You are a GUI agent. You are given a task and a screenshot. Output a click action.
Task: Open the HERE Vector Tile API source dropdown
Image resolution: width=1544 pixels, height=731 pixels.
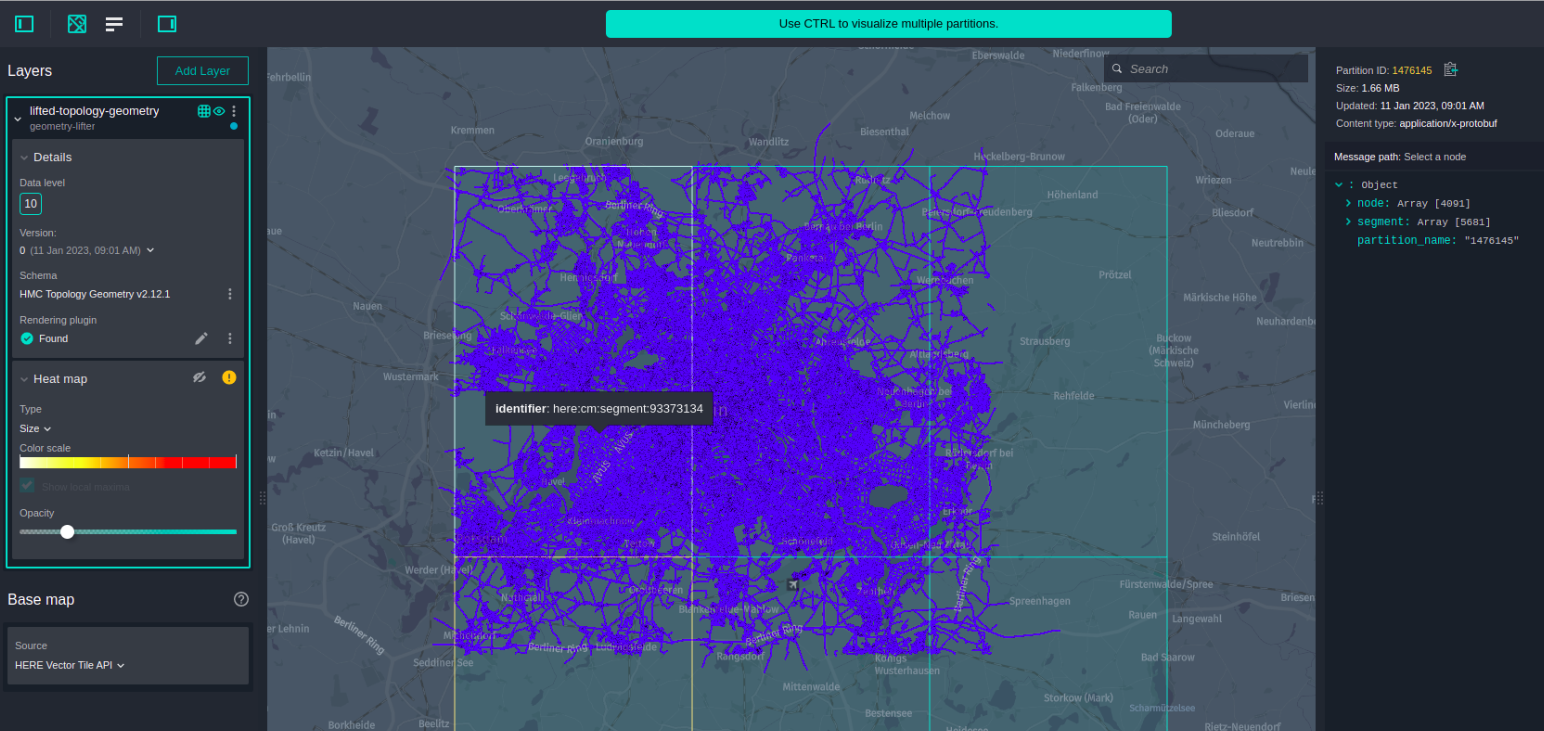(x=70, y=665)
